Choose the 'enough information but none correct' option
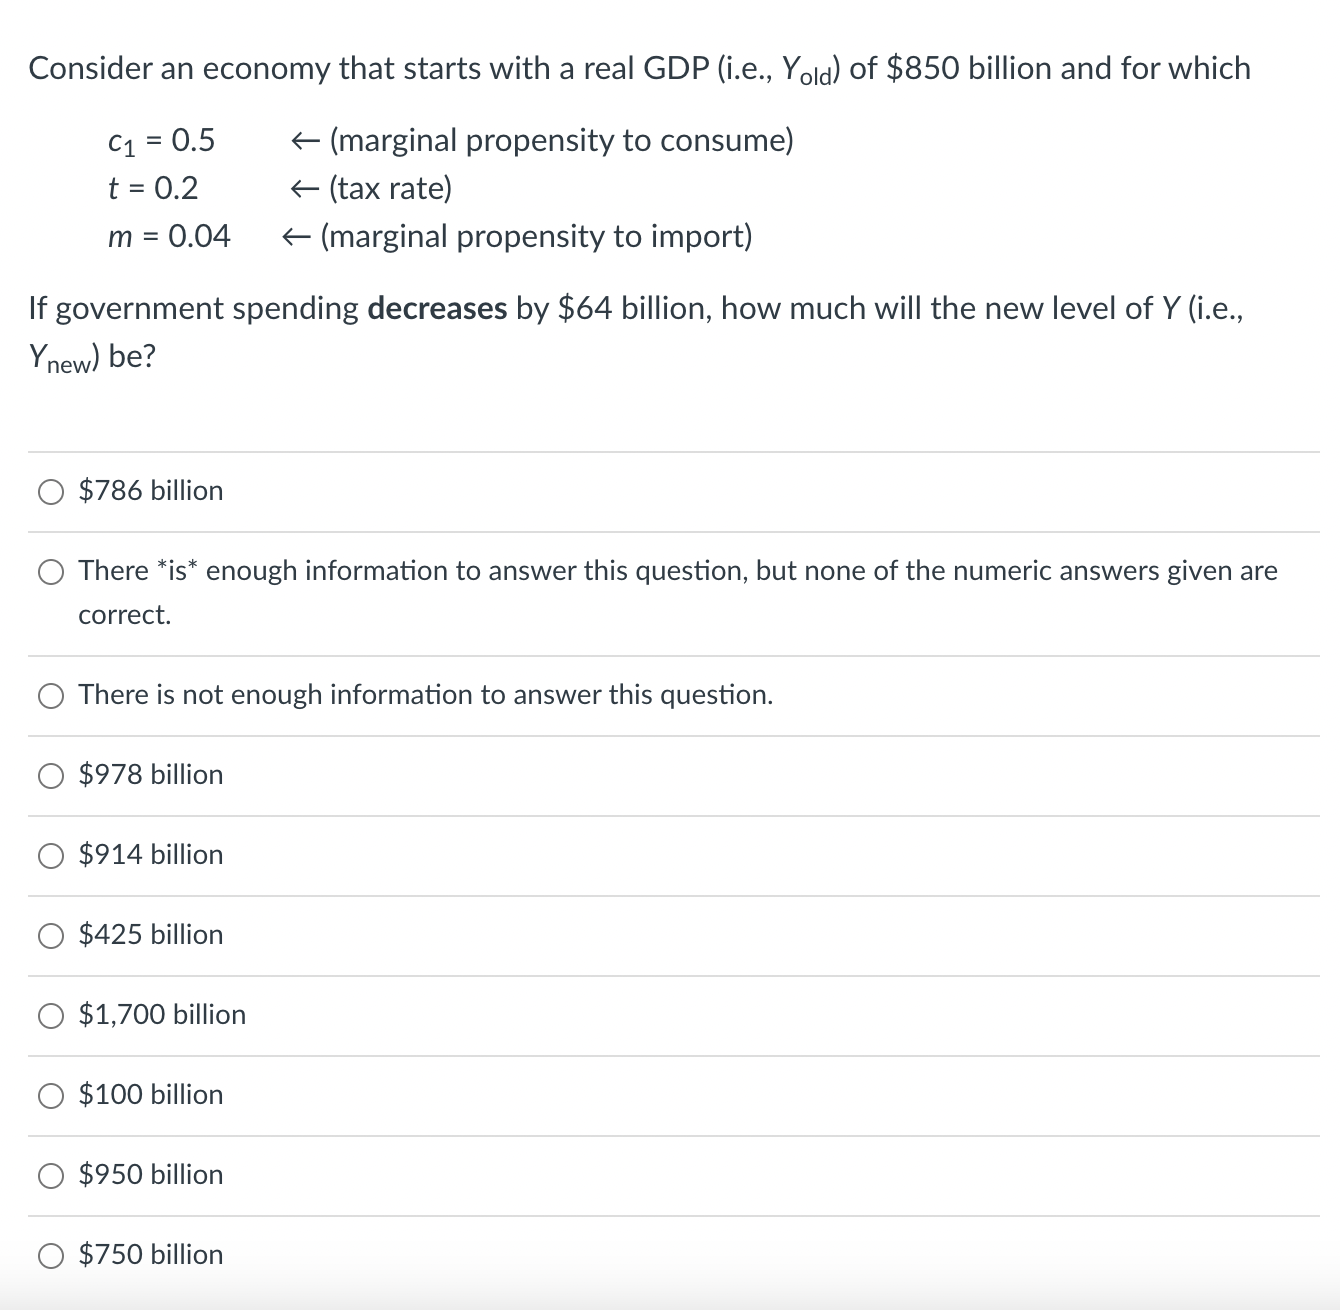Image resolution: width=1340 pixels, height=1310 pixels. pos(50,571)
